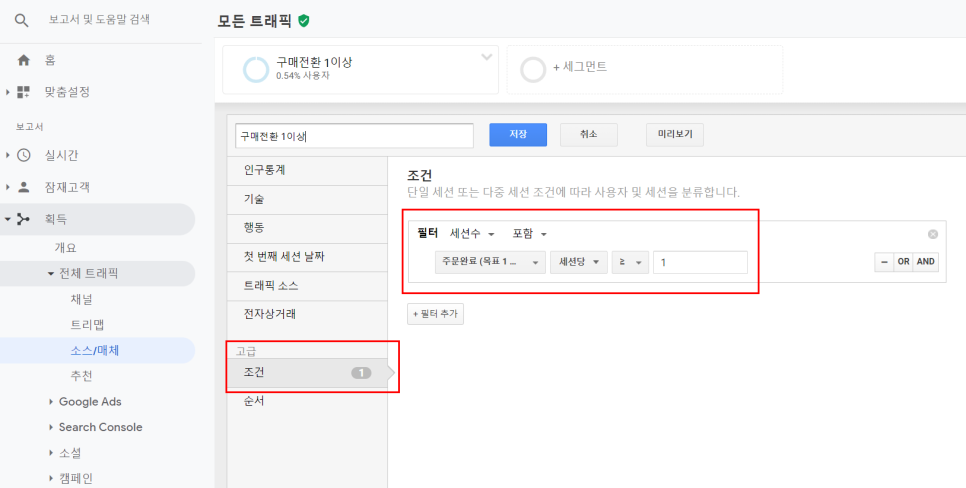
Task: Click the 획득 acquisition icon
Action: 23,219
